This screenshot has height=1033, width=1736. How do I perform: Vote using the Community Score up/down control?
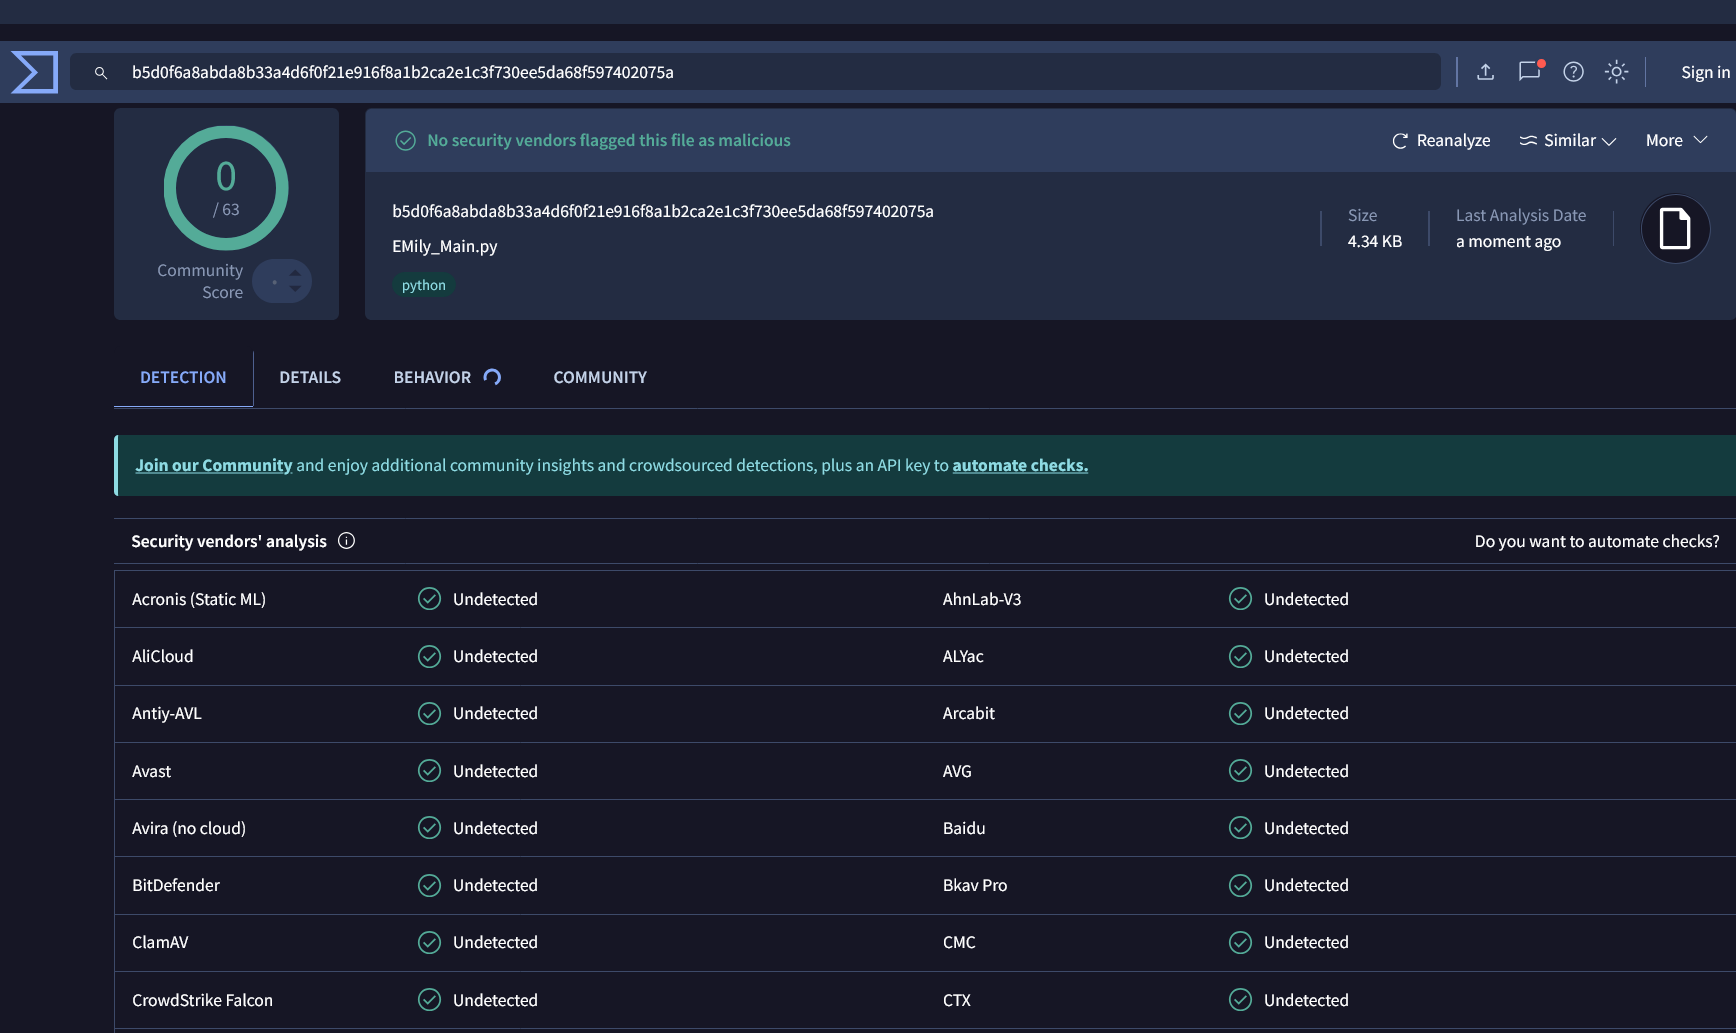(x=282, y=281)
